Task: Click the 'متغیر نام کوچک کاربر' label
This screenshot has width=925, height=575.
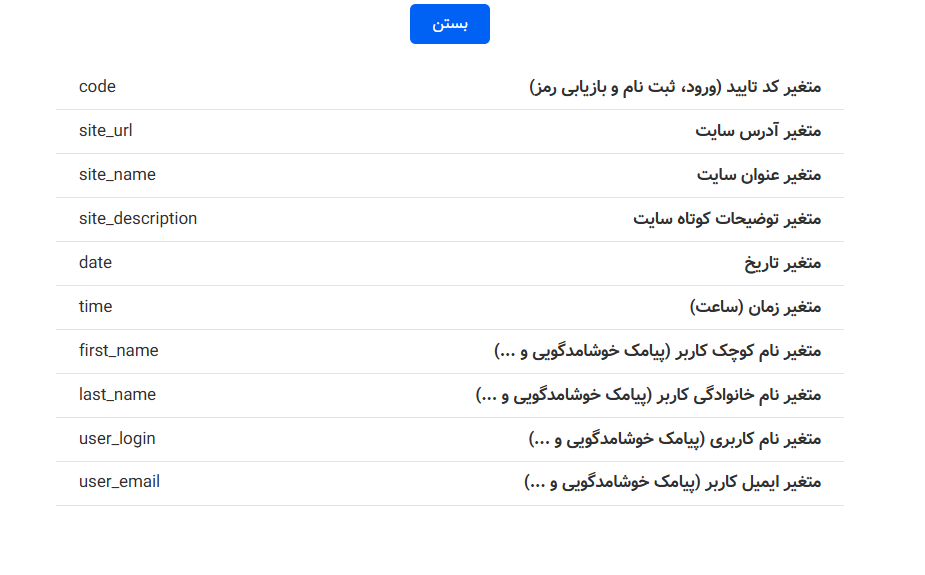Action: point(657,352)
